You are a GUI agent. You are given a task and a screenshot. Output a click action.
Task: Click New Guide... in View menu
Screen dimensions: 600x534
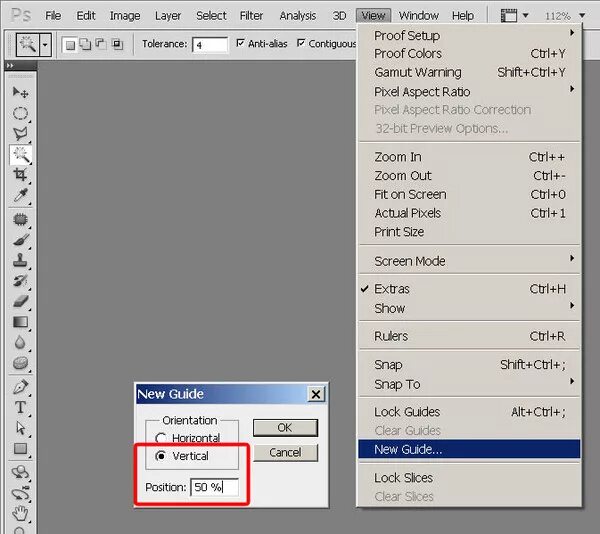pyautogui.click(x=469, y=449)
